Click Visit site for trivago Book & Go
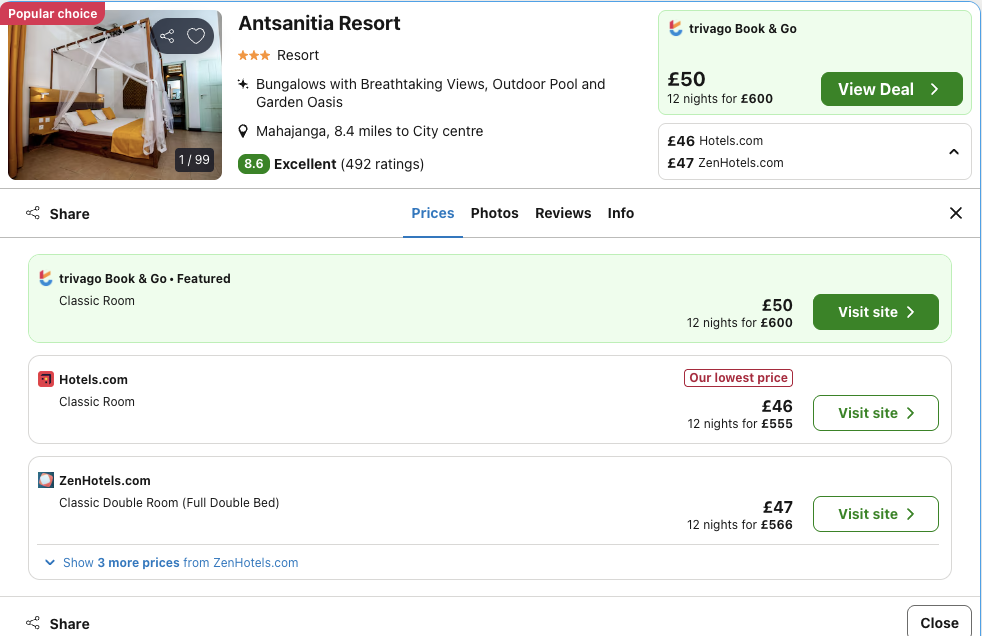The image size is (982, 636). coord(875,312)
